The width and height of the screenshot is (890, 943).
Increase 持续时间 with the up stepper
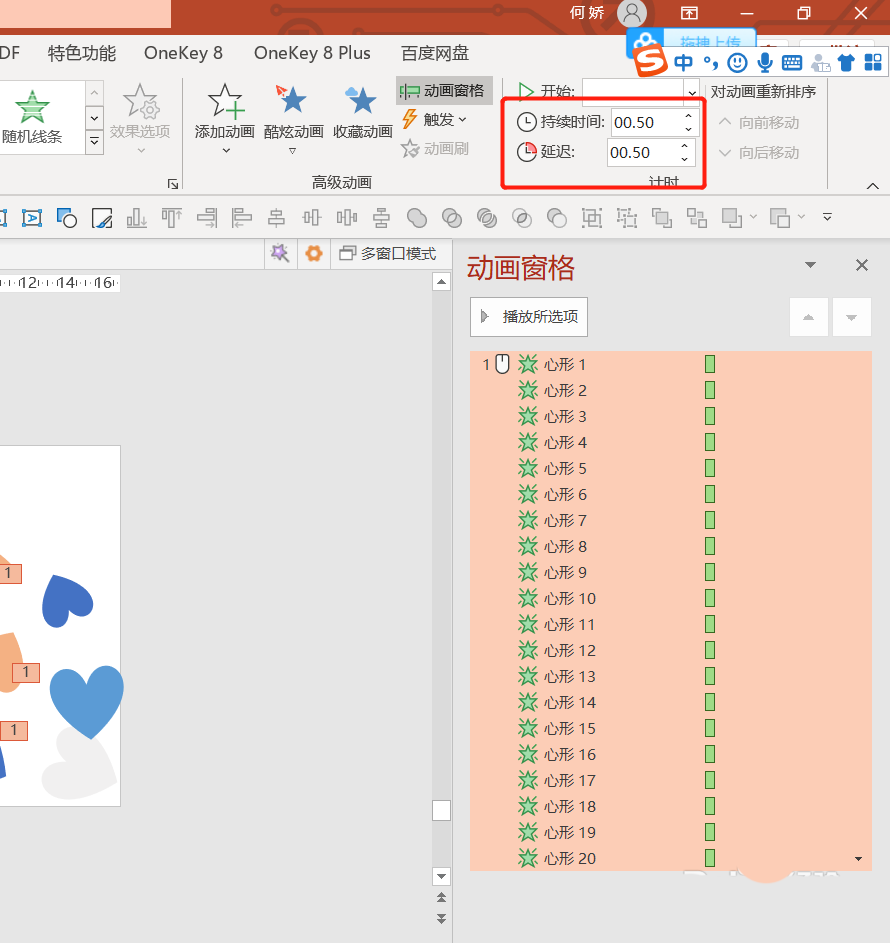coord(688,116)
